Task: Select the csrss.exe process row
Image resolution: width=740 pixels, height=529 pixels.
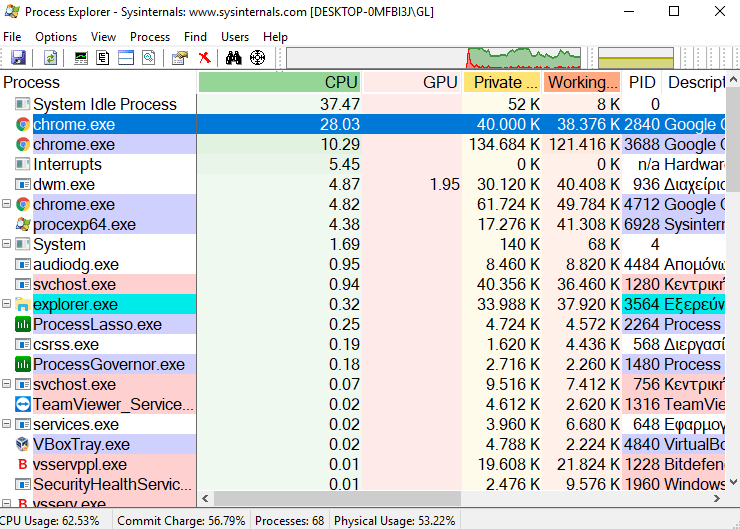Action: [362, 344]
